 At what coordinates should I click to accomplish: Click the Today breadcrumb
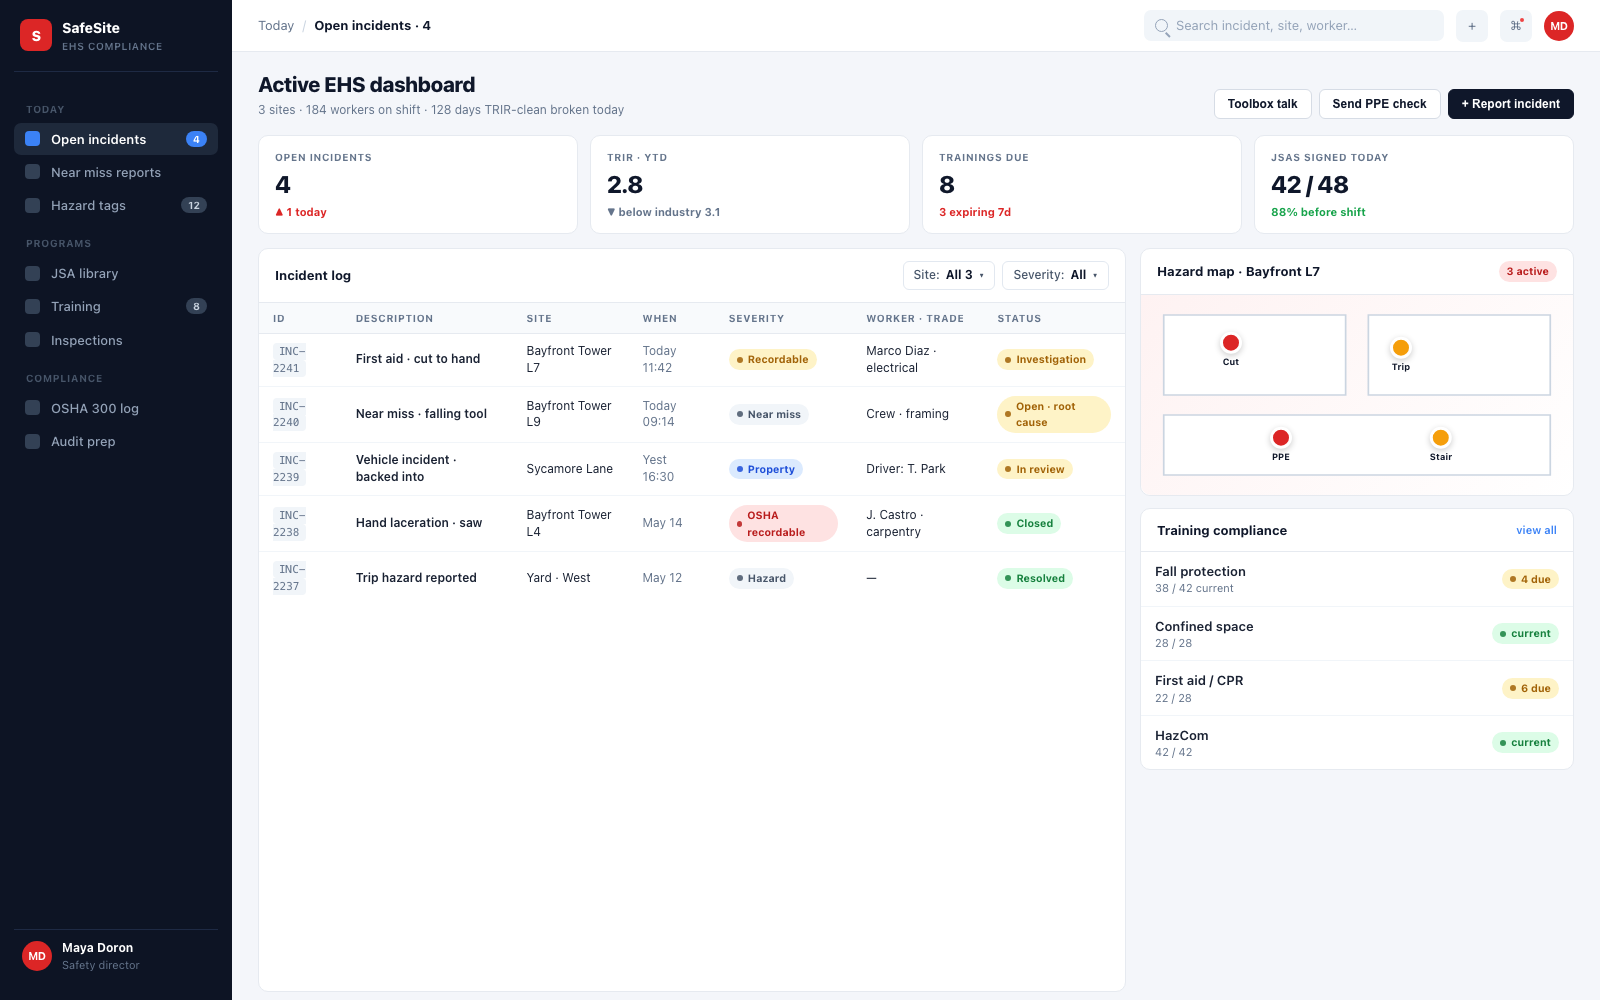pyautogui.click(x=276, y=26)
